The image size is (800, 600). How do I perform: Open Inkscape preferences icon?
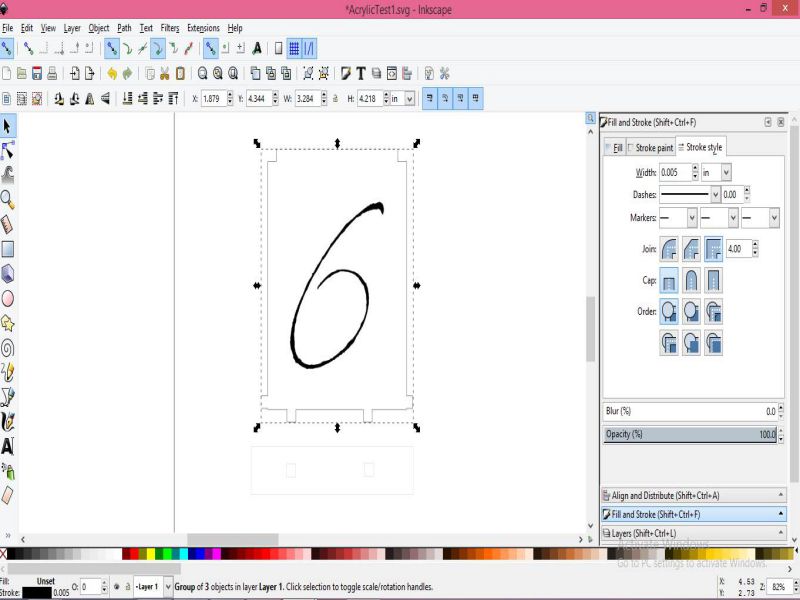(444, 73)
